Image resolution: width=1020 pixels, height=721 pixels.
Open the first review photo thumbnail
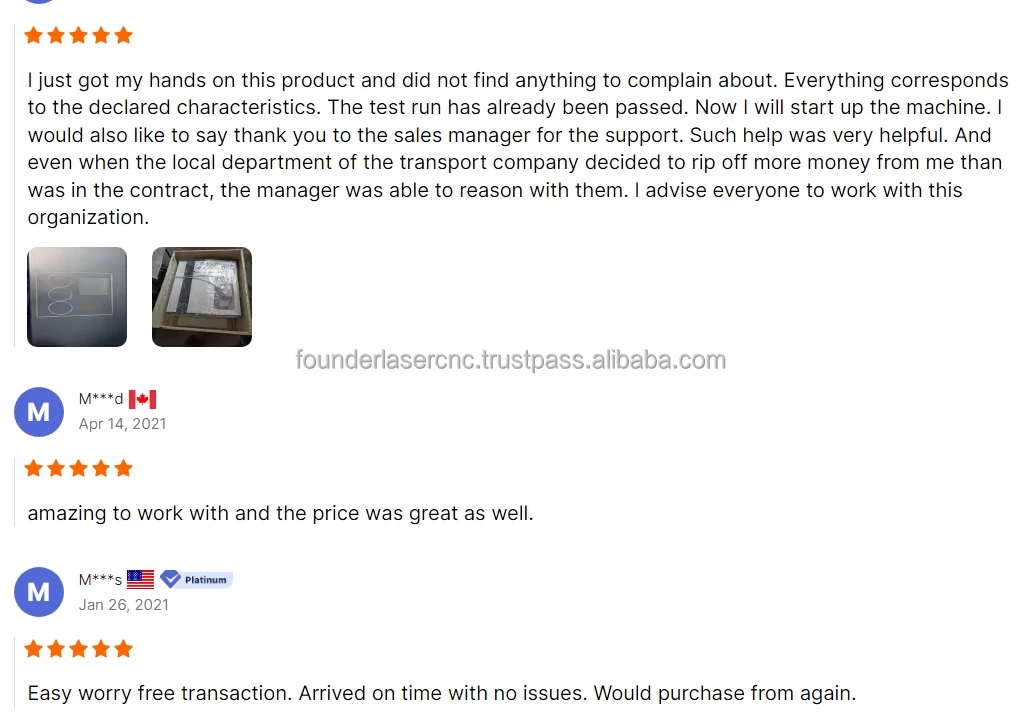pyautogui.click(x=77, y=297)
